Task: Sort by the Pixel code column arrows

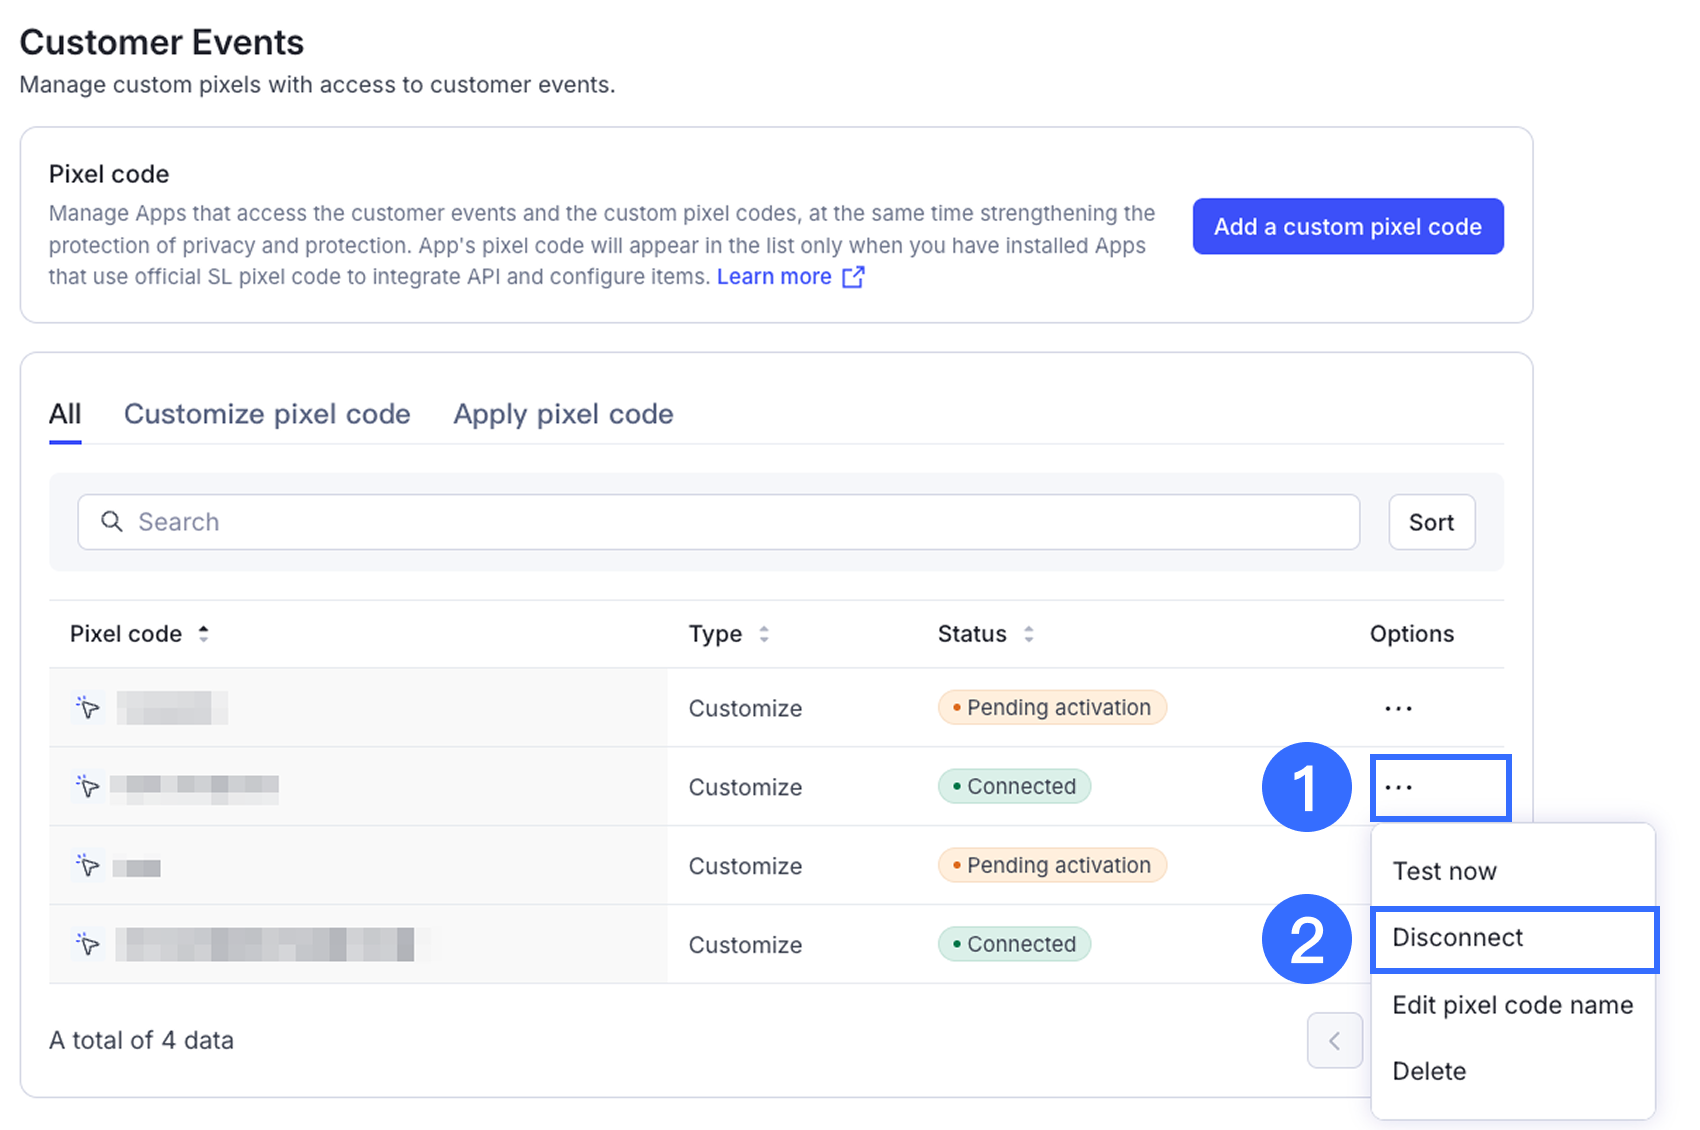Action: (x=204, y=634)
